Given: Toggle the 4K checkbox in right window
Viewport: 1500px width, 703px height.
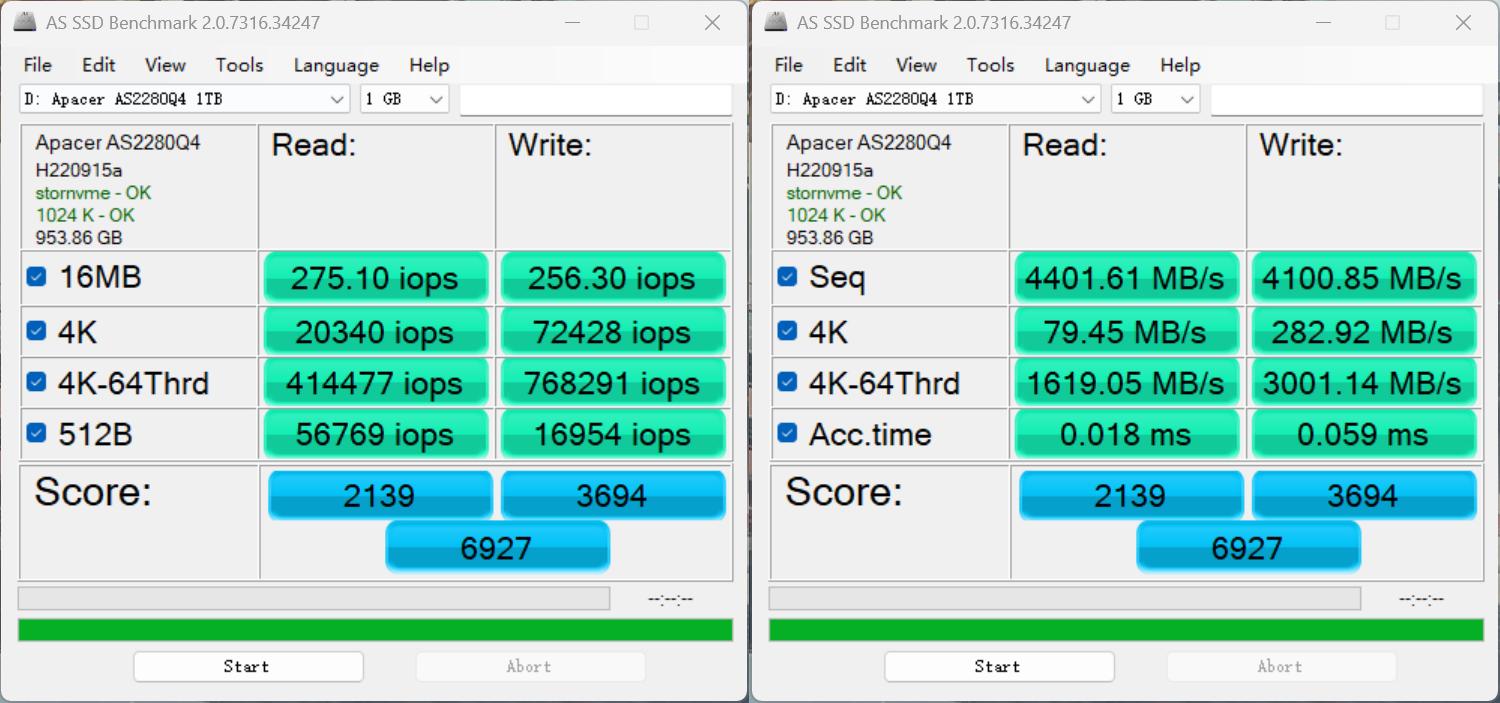Looking at the screenshot, I should click(787, 330).
